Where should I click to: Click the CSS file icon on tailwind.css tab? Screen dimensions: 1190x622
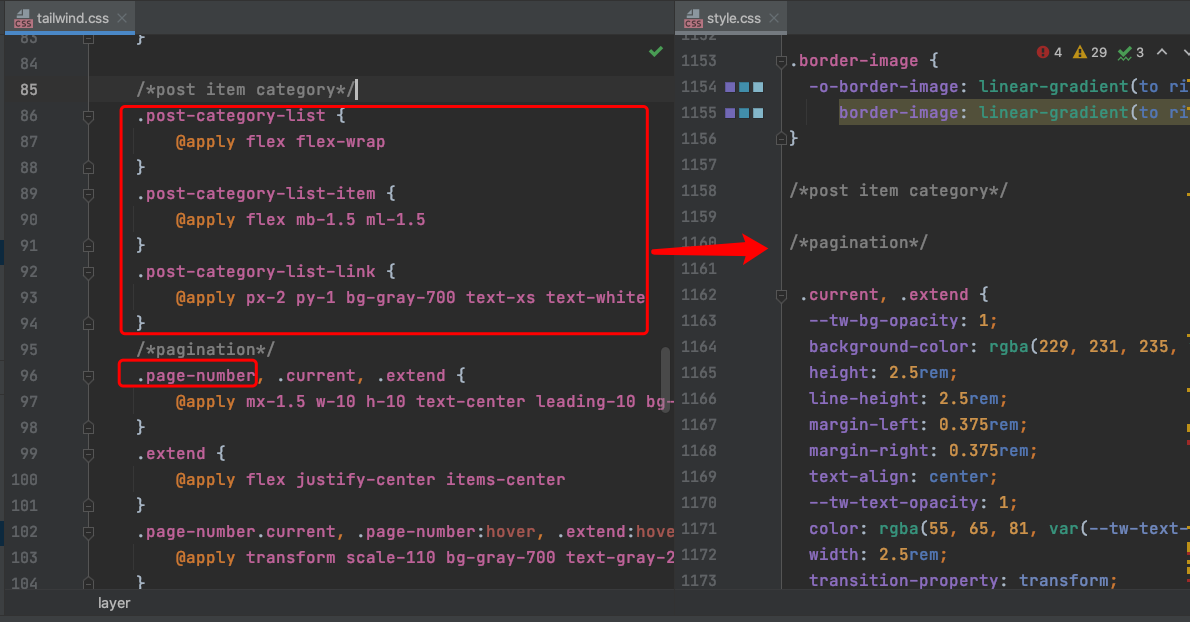click(24, 18)
